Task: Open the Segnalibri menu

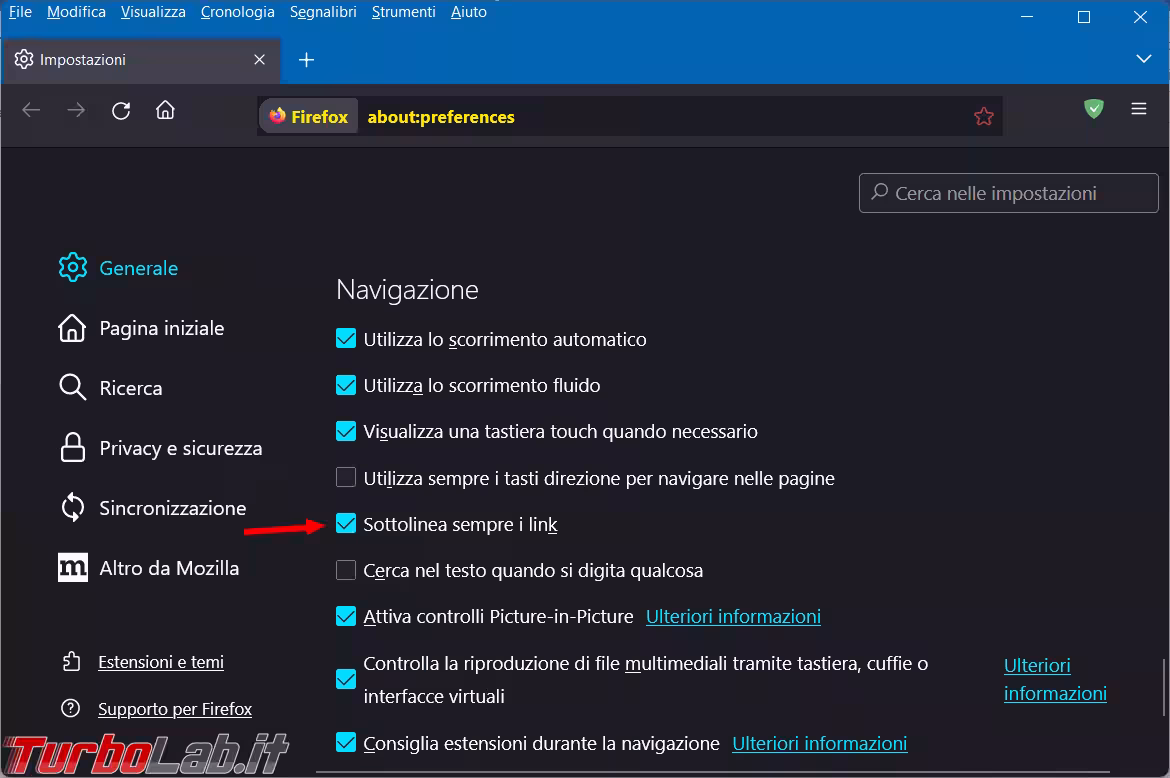Action: pos(323,12)
